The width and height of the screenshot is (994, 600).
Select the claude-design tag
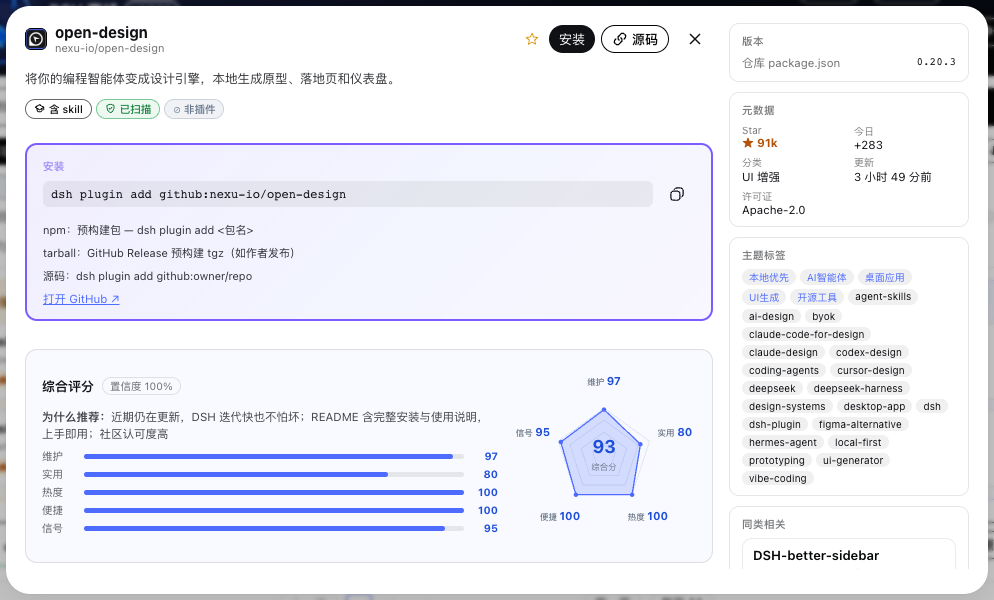coord(783,352)
